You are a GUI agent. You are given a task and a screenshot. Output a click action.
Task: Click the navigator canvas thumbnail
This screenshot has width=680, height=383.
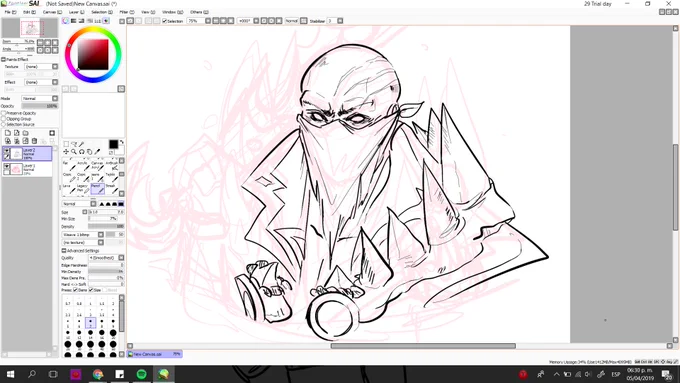pos(30,28)
